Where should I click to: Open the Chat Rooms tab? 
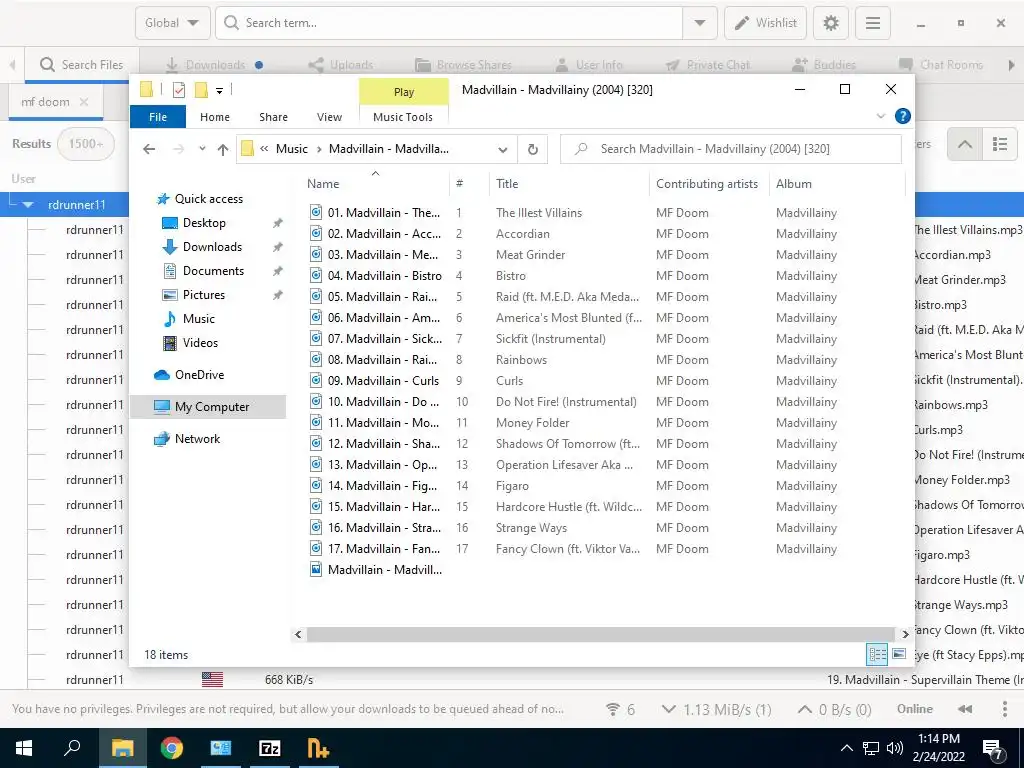(940, 65)
